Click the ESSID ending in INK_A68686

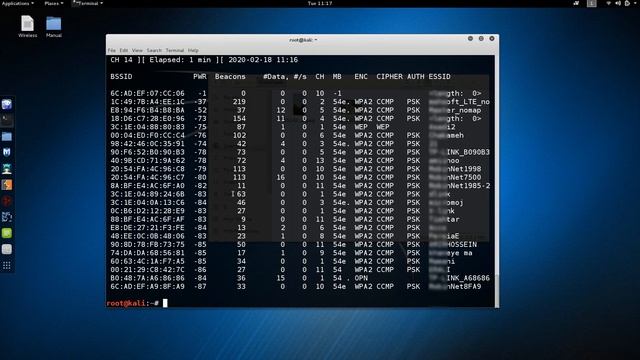point(459,278)
